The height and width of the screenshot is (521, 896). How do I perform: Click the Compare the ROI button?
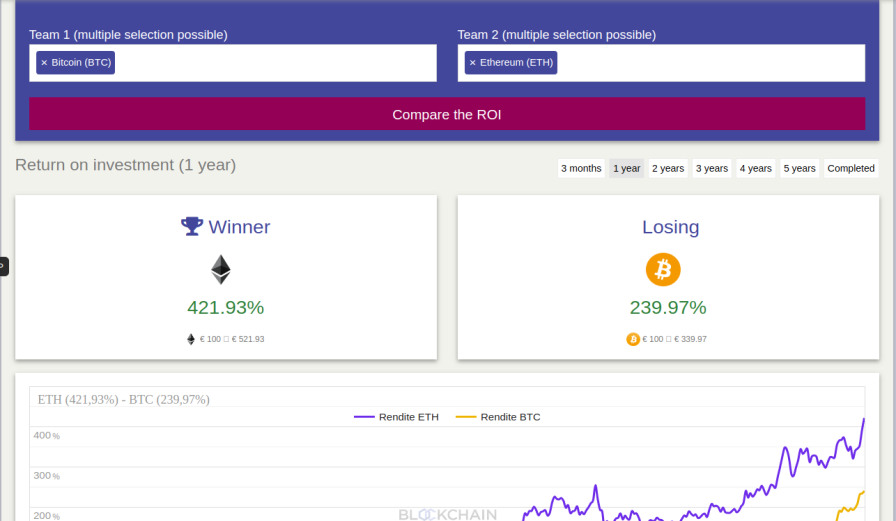pos(447,114)
